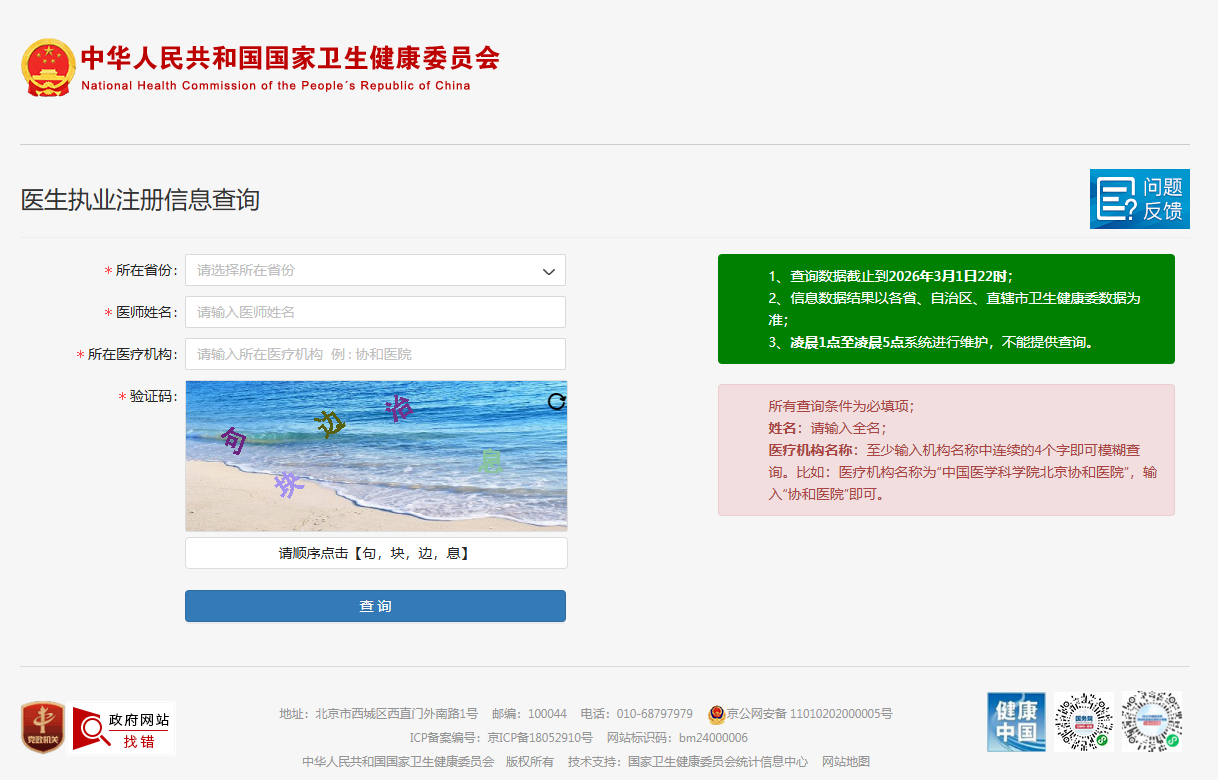Click the police badge icon beside 京公网安备
1218x780 pixels.
pyautogui.click(x=716, y=714)
